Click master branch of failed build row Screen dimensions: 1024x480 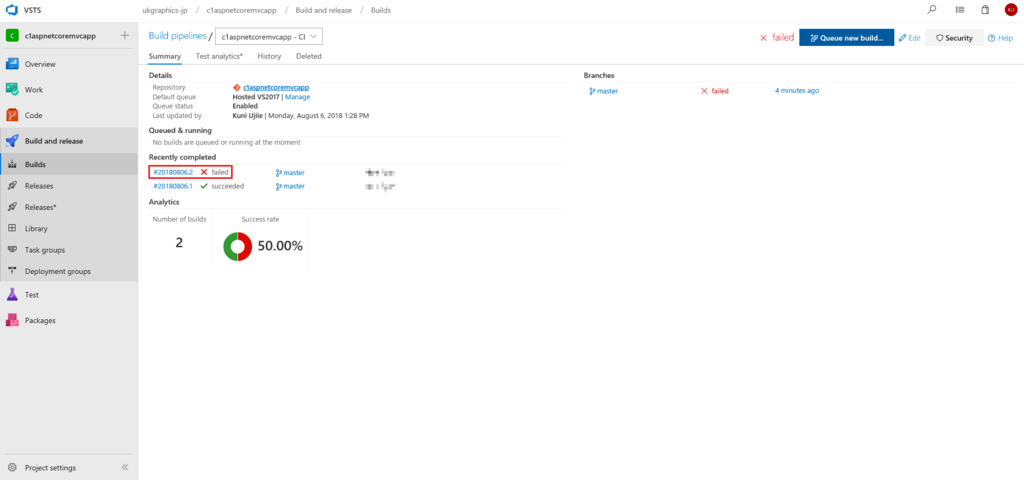tap(290, 172)
